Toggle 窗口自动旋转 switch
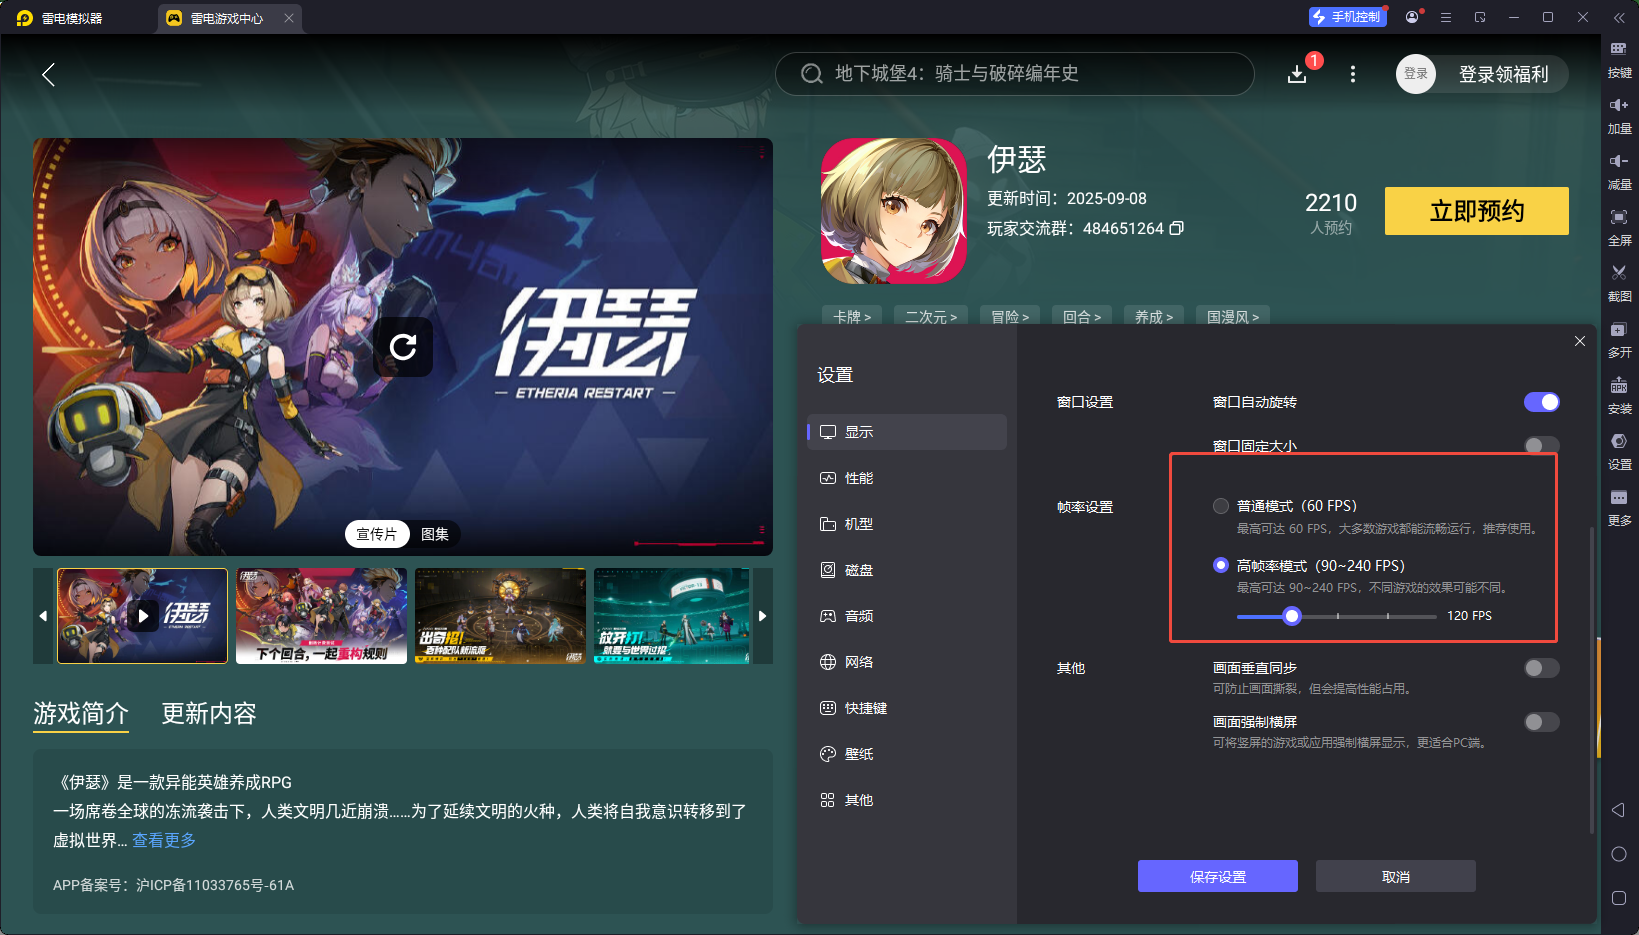This screenshot has height=935, width=1639. point(1541,402)
